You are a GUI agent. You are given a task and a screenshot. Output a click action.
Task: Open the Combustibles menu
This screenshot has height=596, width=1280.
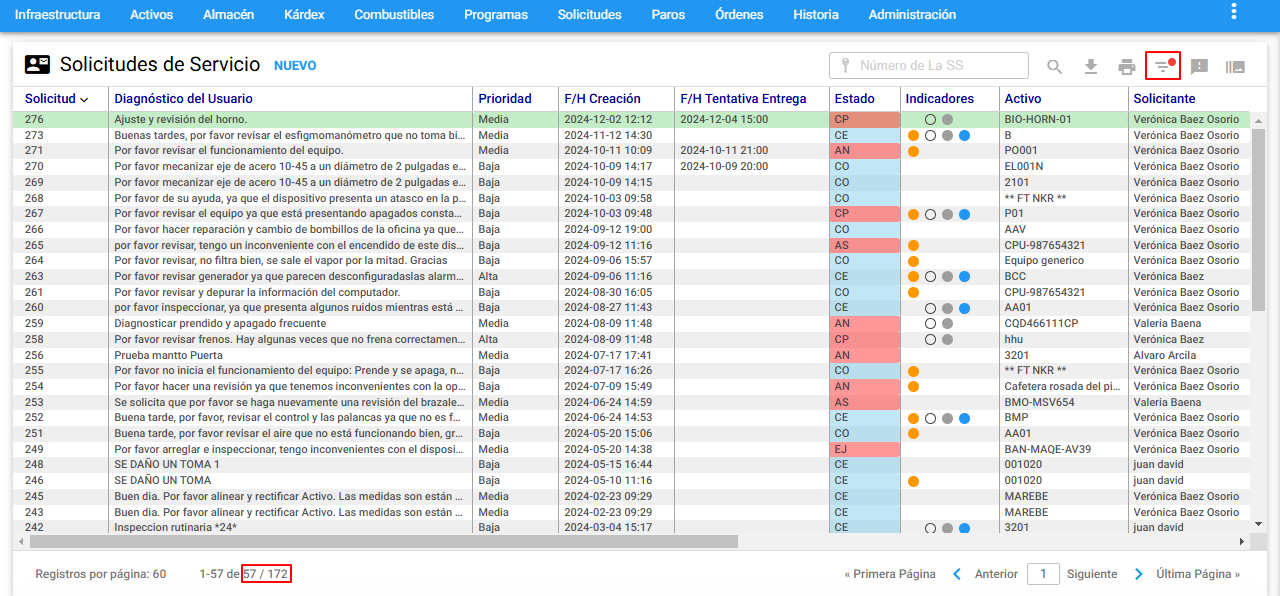pyautogui.click(x=394, y=15)
